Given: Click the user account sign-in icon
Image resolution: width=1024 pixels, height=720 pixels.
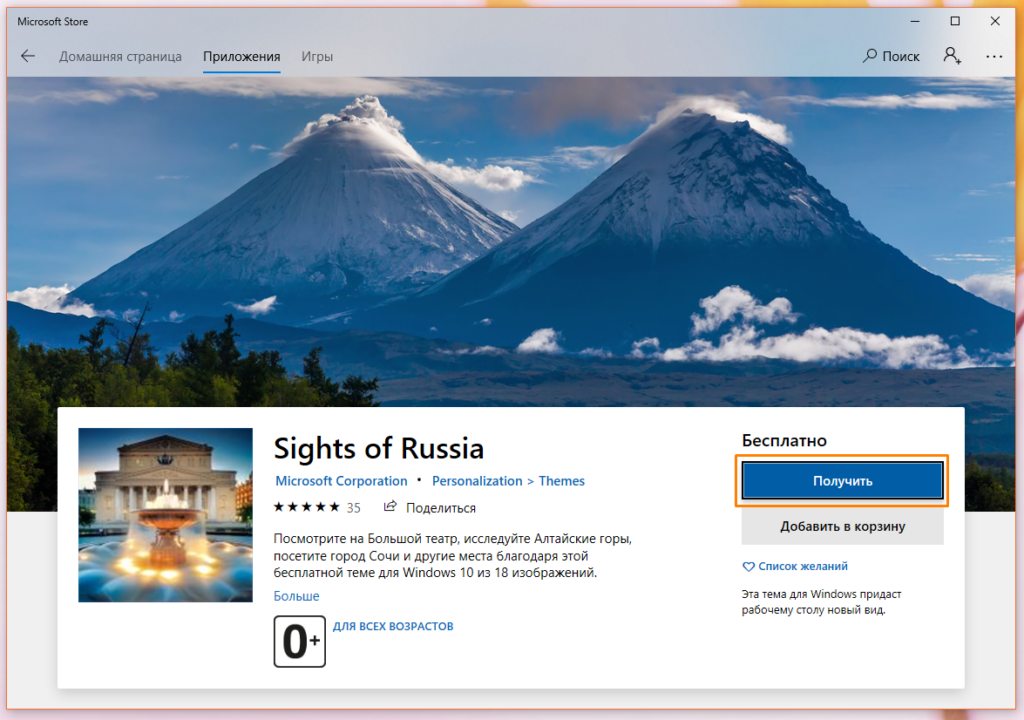Looking at the screenshot, I should (952, 56).
